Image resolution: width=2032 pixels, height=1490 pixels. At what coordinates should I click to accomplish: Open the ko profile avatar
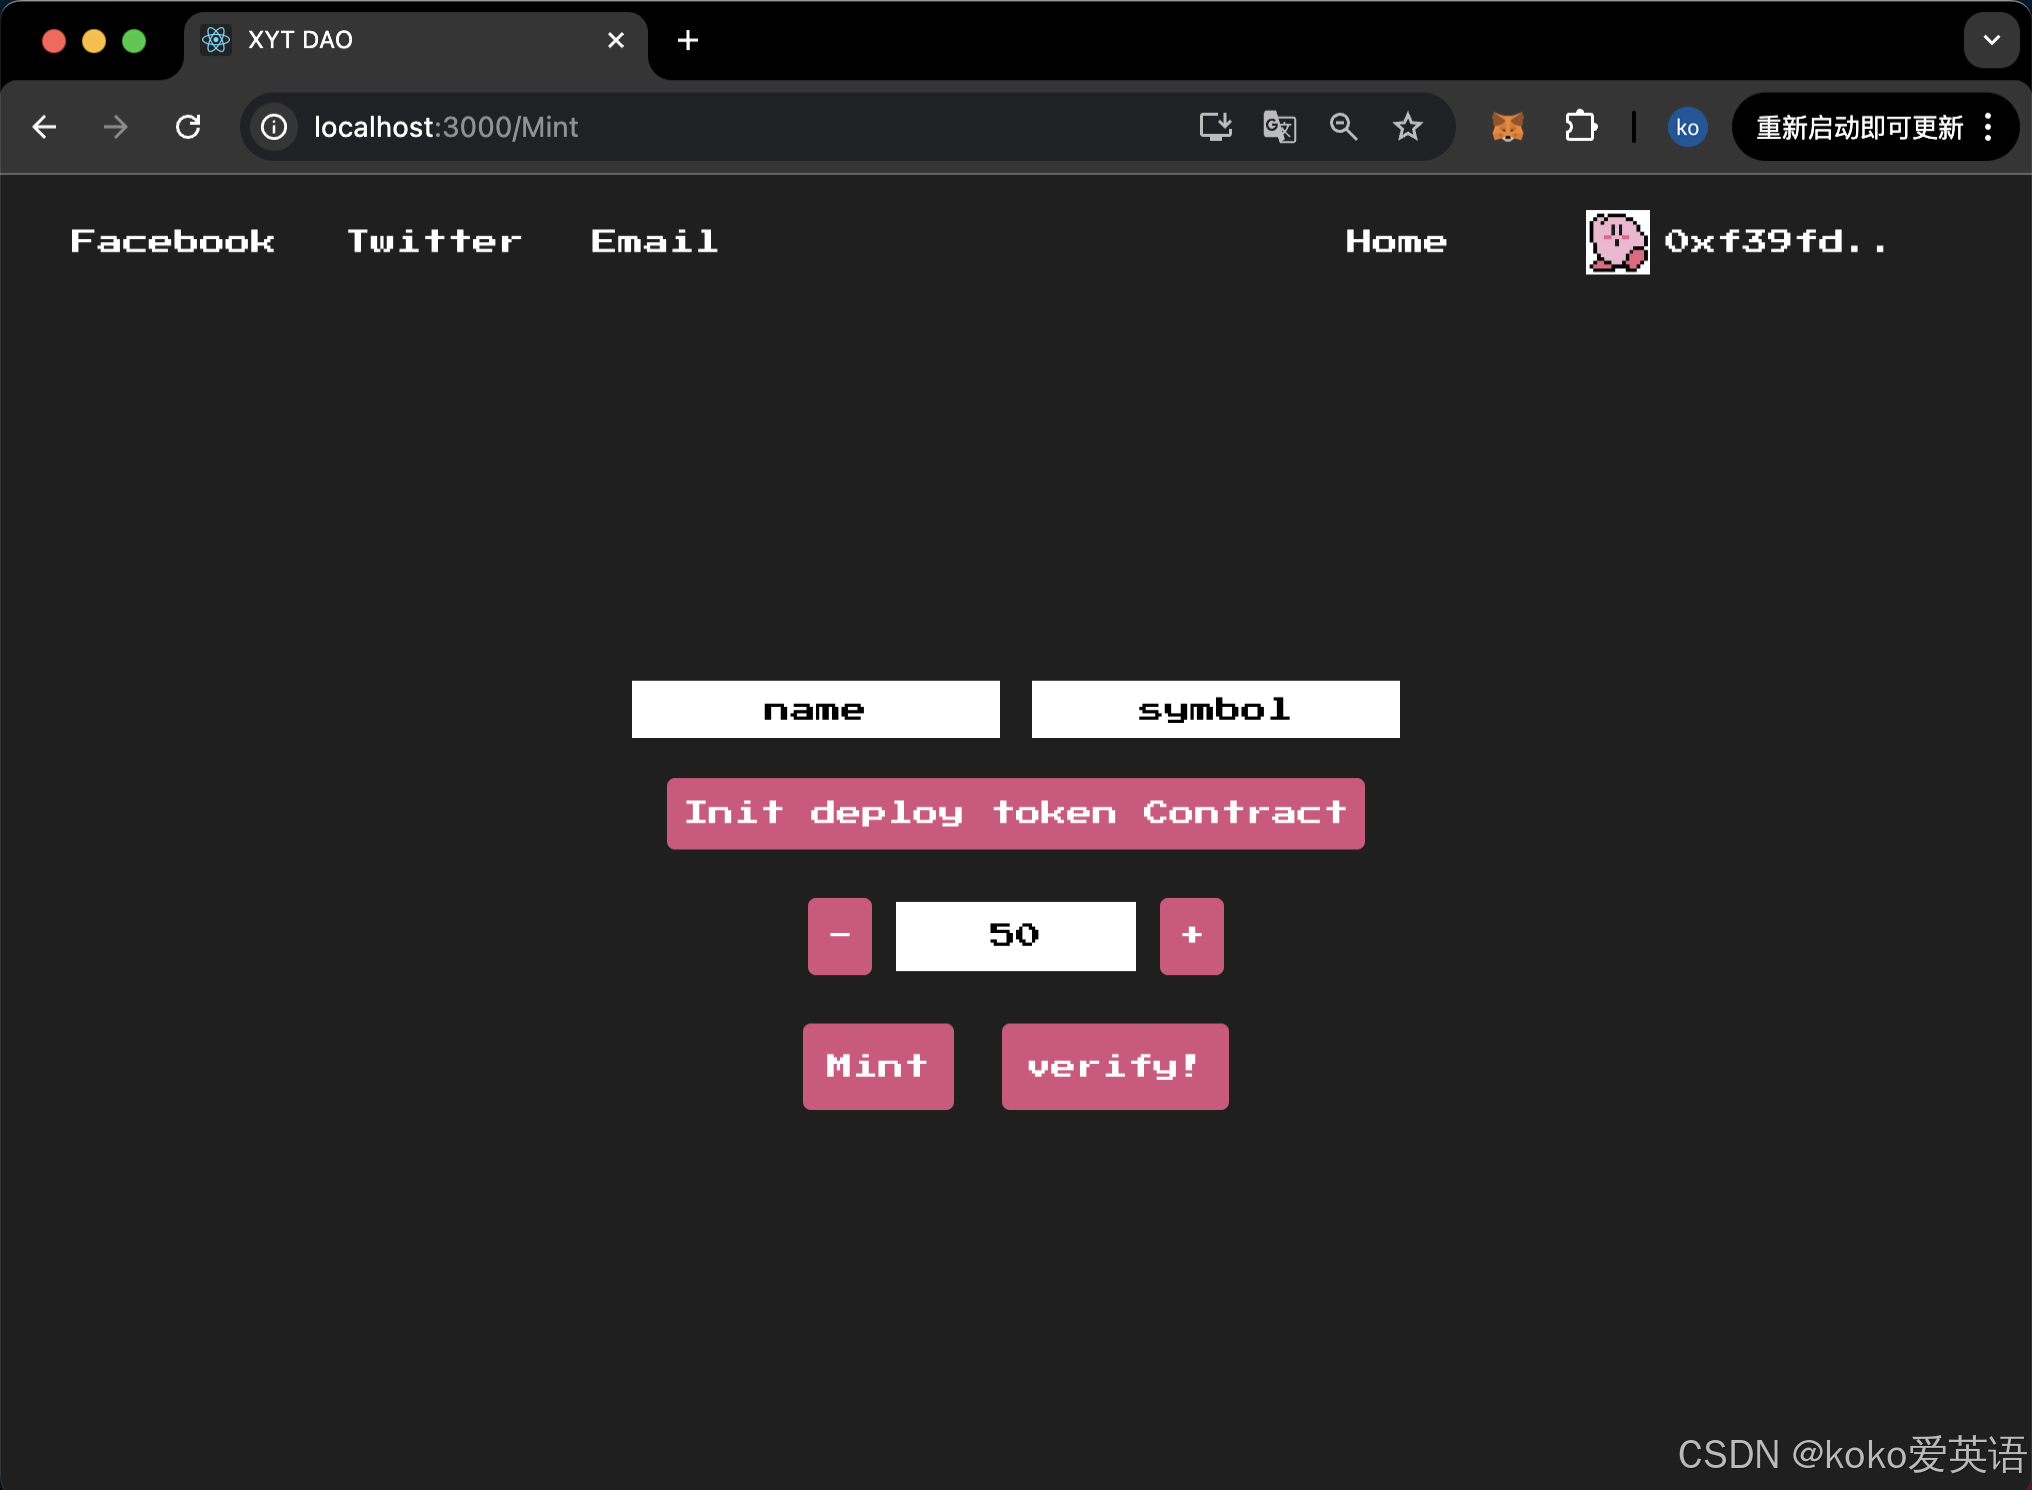1687,127
